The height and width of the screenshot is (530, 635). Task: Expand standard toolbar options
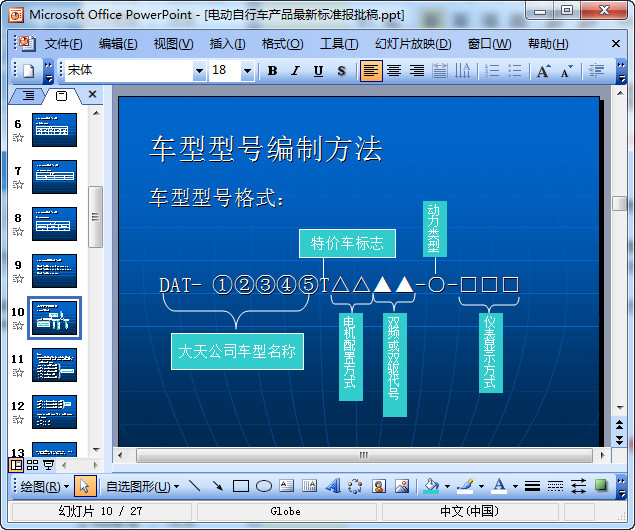coord(48,71)
